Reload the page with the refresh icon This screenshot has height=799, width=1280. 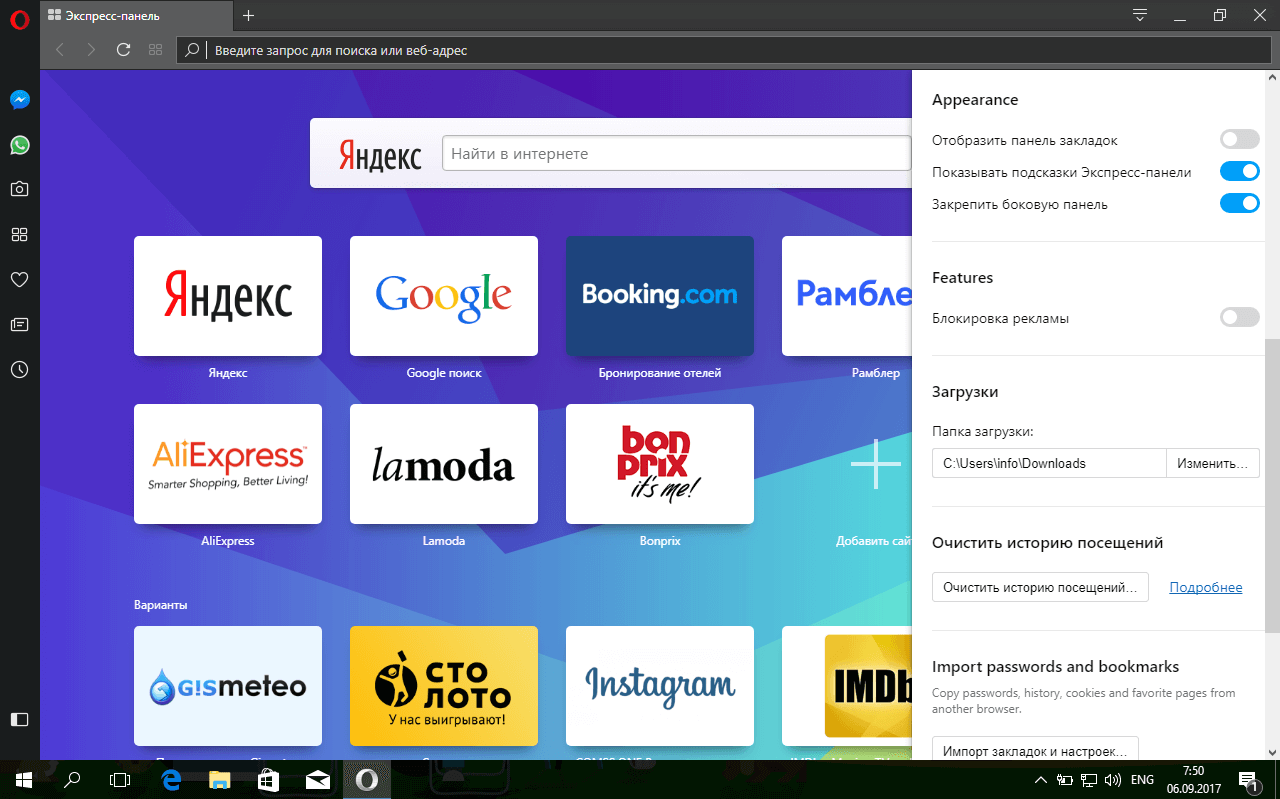pos(123,49)
